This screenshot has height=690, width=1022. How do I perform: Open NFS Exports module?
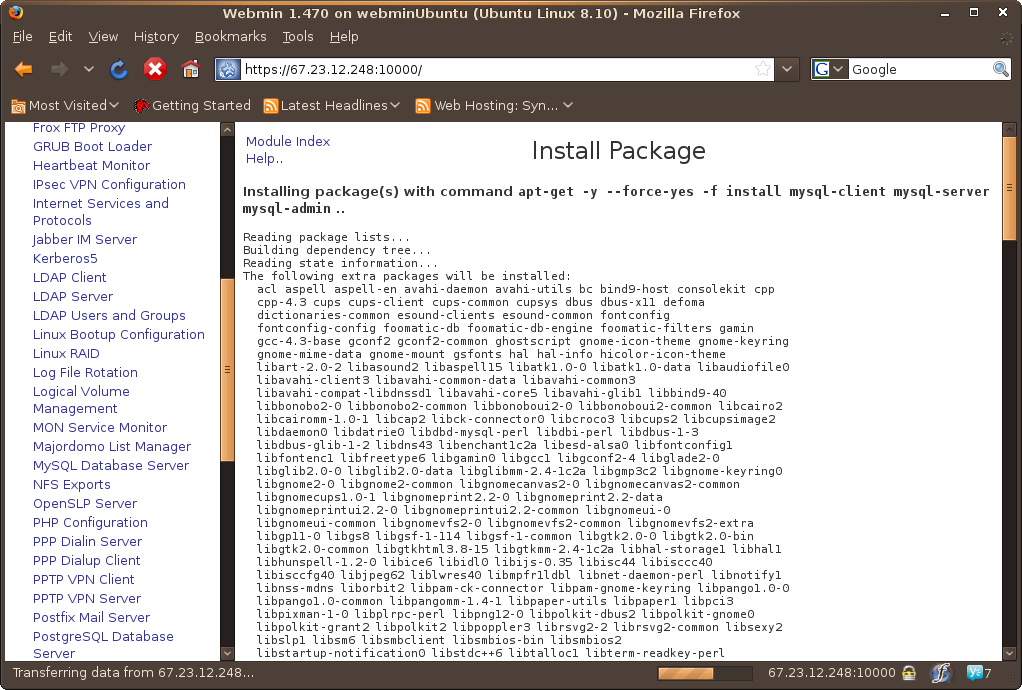[x=72, y=484]
